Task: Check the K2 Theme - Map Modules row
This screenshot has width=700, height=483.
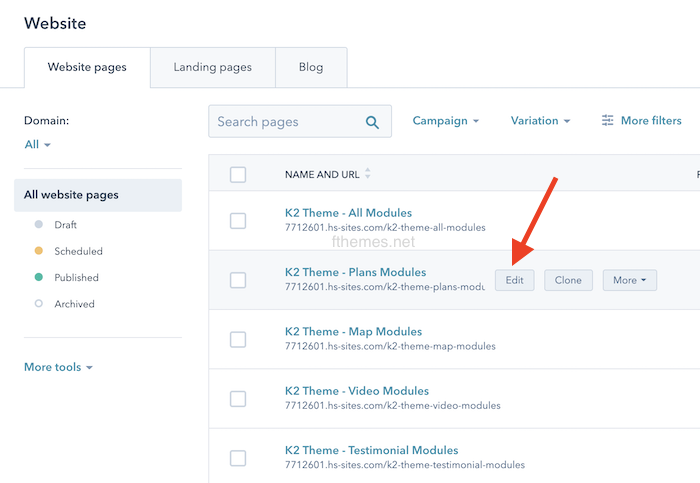Action: point(238,340)
